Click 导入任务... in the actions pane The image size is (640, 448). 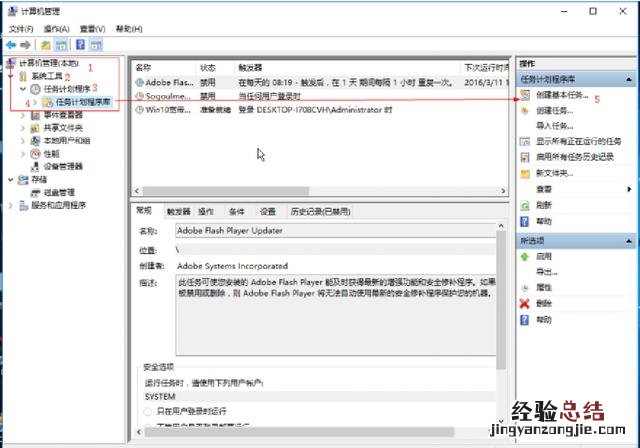coord(554,126)
